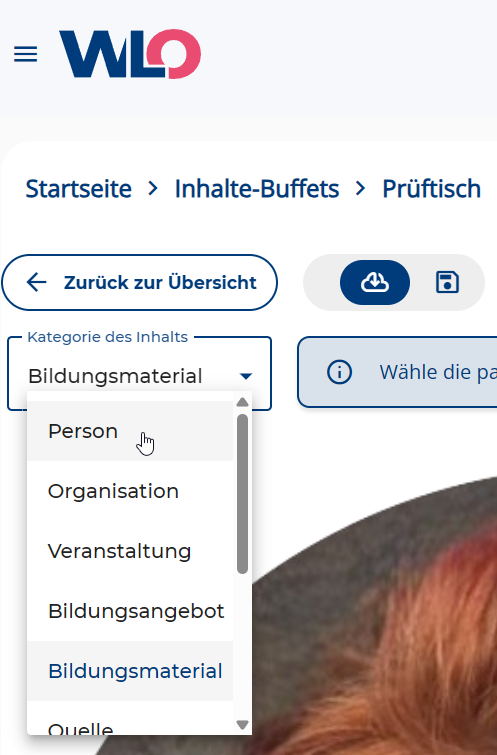Go to Startseite breadcrumb
Screen dimensions: 497x755
click(x=78, y=188)
